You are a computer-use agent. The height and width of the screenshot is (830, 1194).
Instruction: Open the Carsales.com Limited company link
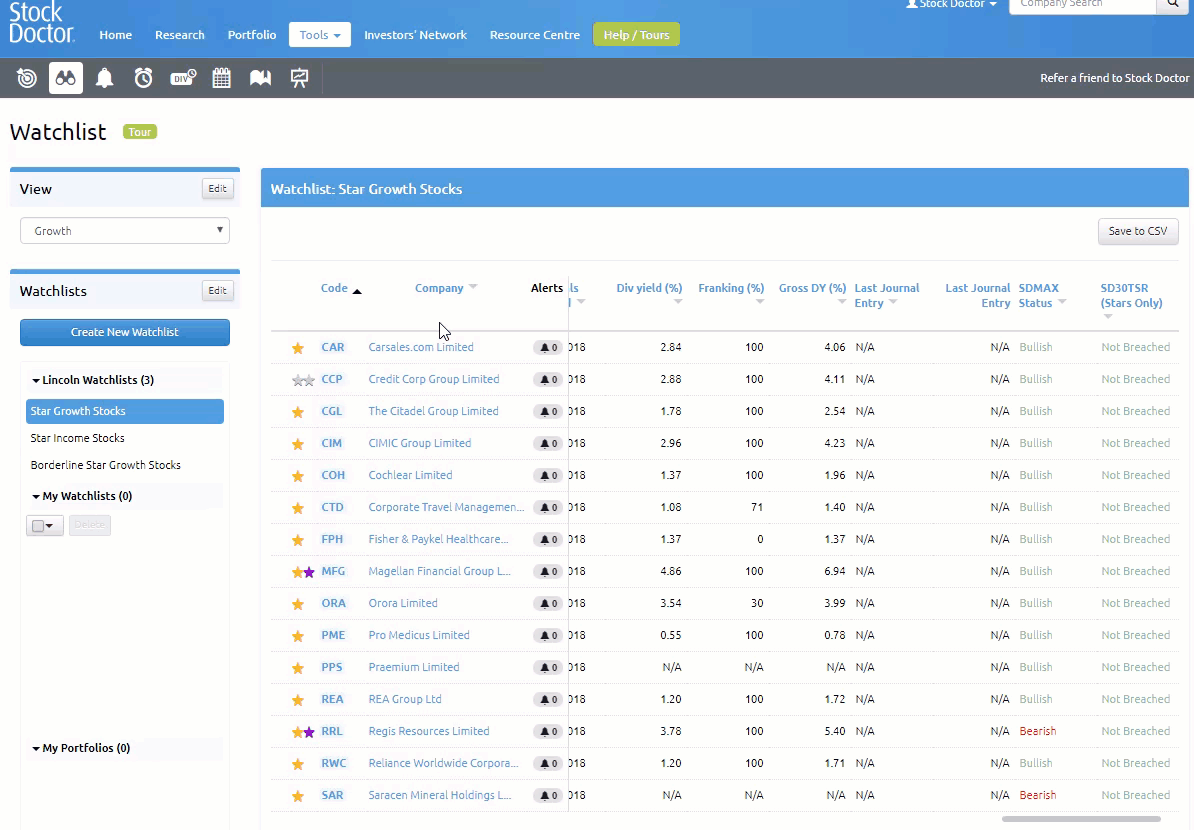[x=421, y=347]
